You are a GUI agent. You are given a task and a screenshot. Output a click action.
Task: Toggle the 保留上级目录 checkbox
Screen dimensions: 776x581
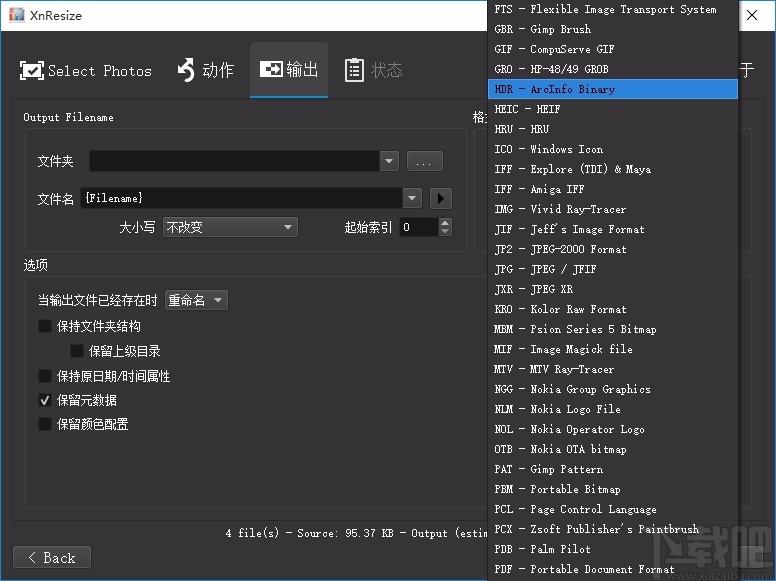pos(77,351)
